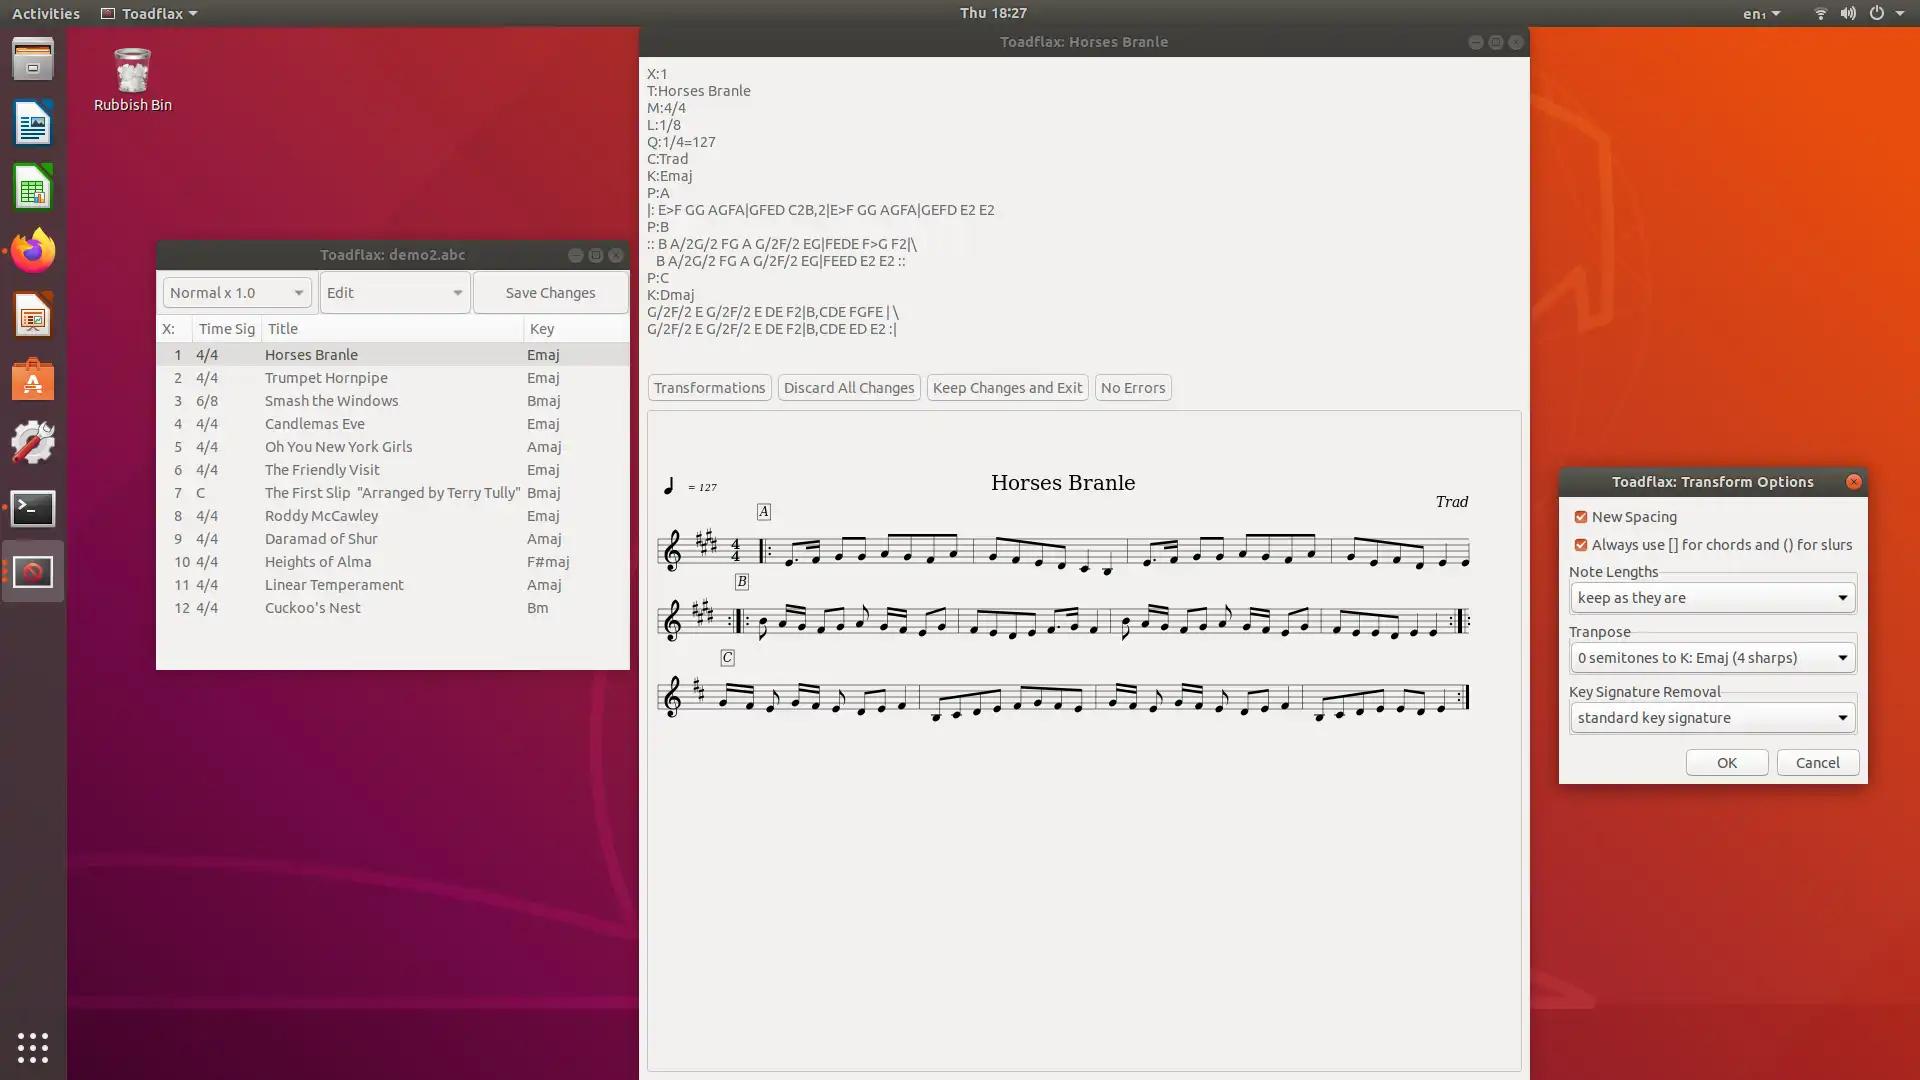Click the Edit menu in demo2.abc window

point(392,291)
